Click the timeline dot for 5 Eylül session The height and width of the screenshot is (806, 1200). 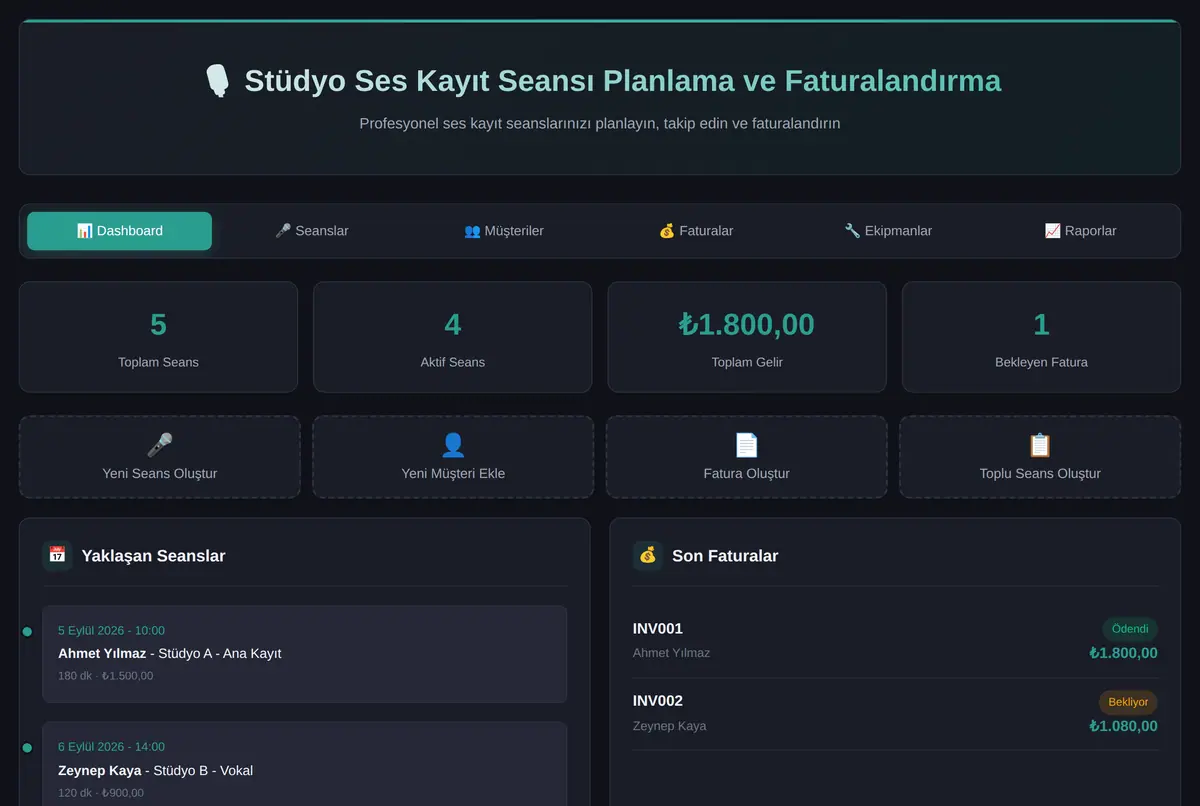(27, 631)
